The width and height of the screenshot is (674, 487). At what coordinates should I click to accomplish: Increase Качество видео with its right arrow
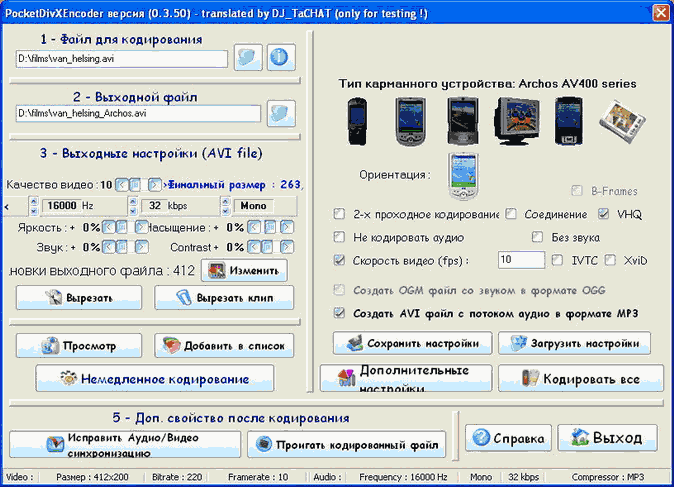(x=154, y=185)
